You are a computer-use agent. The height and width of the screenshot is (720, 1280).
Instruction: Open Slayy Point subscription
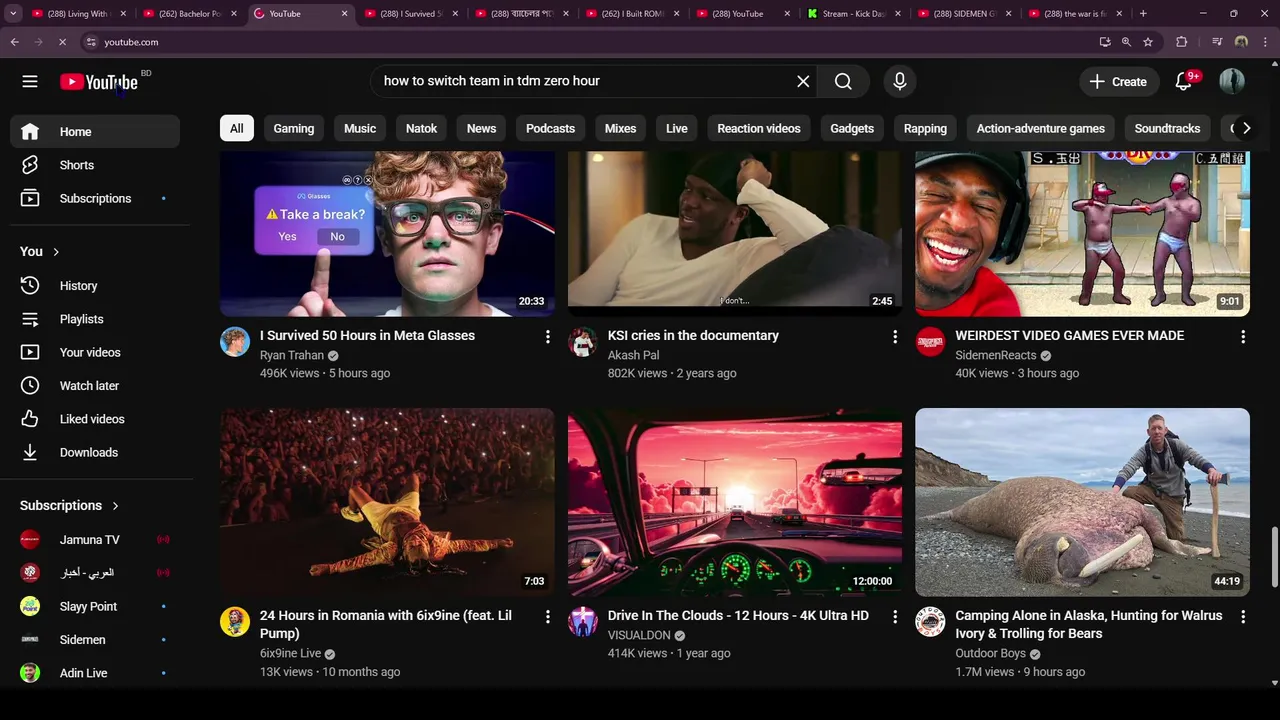click(95, 606)
